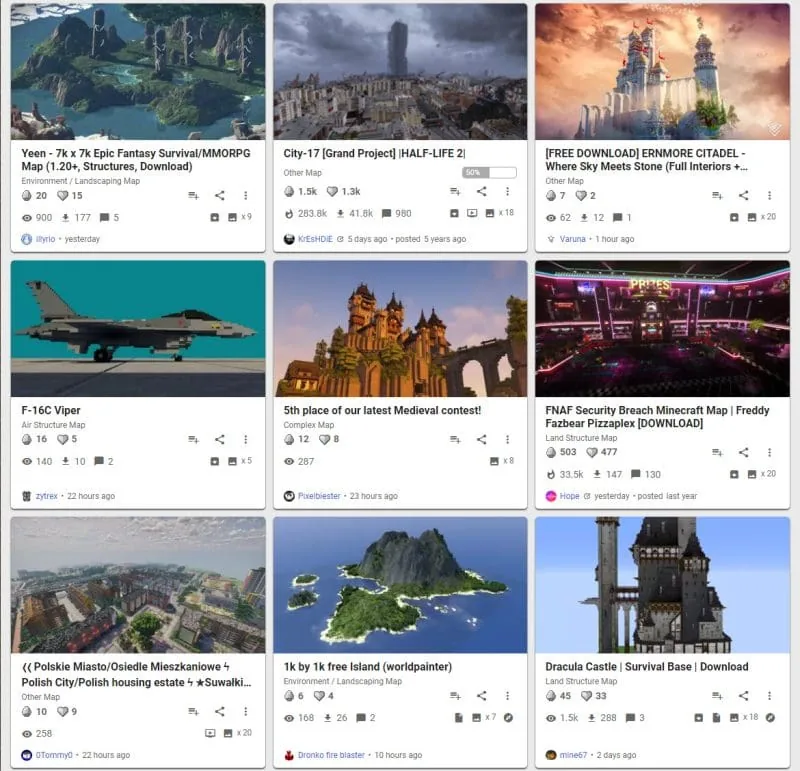Open the ERNMORE CITADEL castle thumbnail
The image size is (800, 771).
(x=662, y=71)
